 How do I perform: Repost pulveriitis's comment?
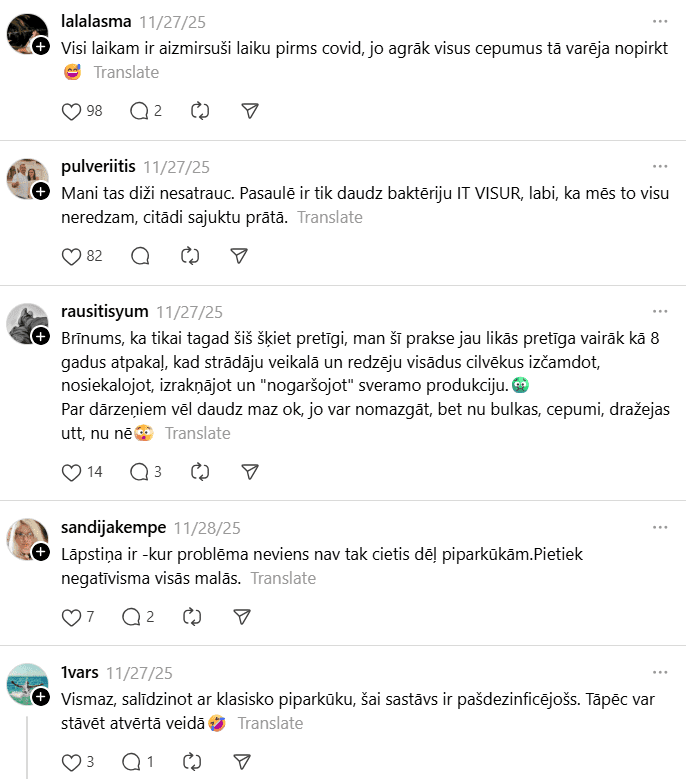pos(190,256)
